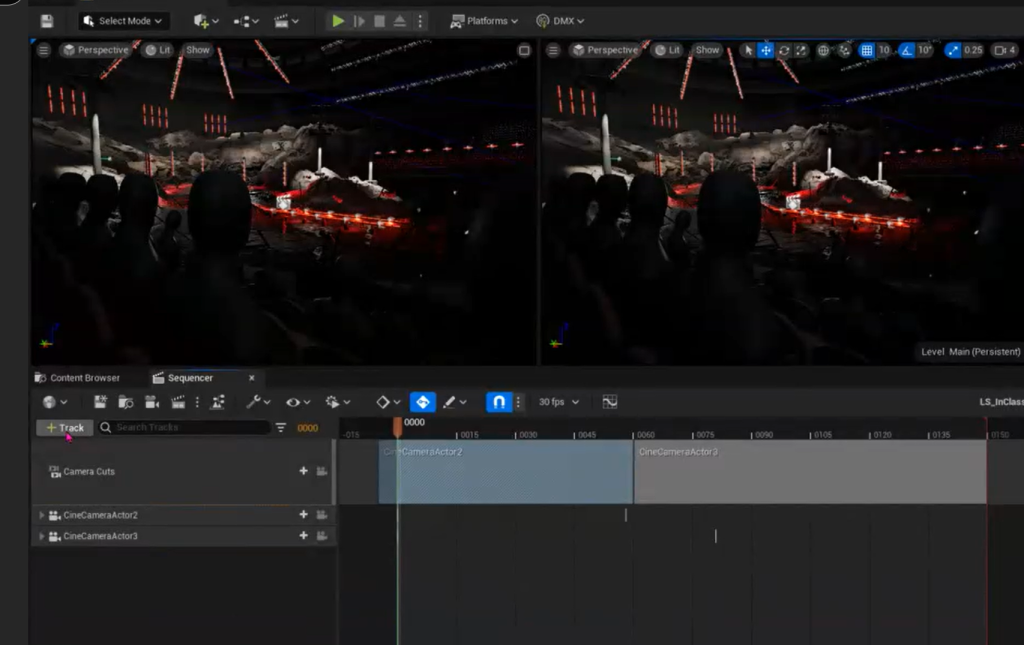The image size is (1024, 645).
Task: Open the Sequencer render options three-dot menu
Action: (x=197, y=402)
